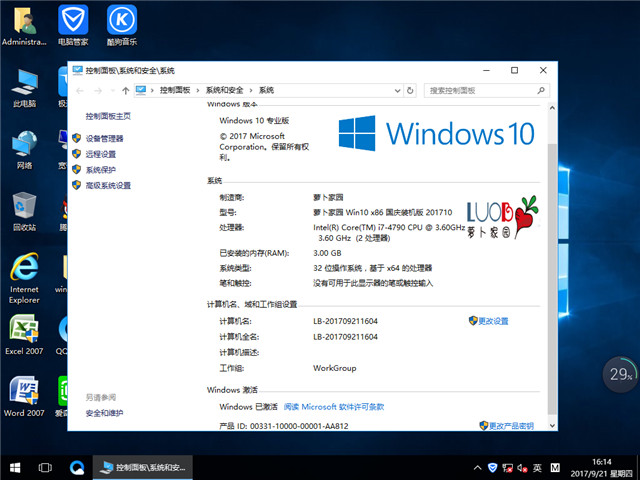Select the WorkGroup value text
The height and width of the screenshot is (480, 640).
pyautogui.click(x=334, y=368)
